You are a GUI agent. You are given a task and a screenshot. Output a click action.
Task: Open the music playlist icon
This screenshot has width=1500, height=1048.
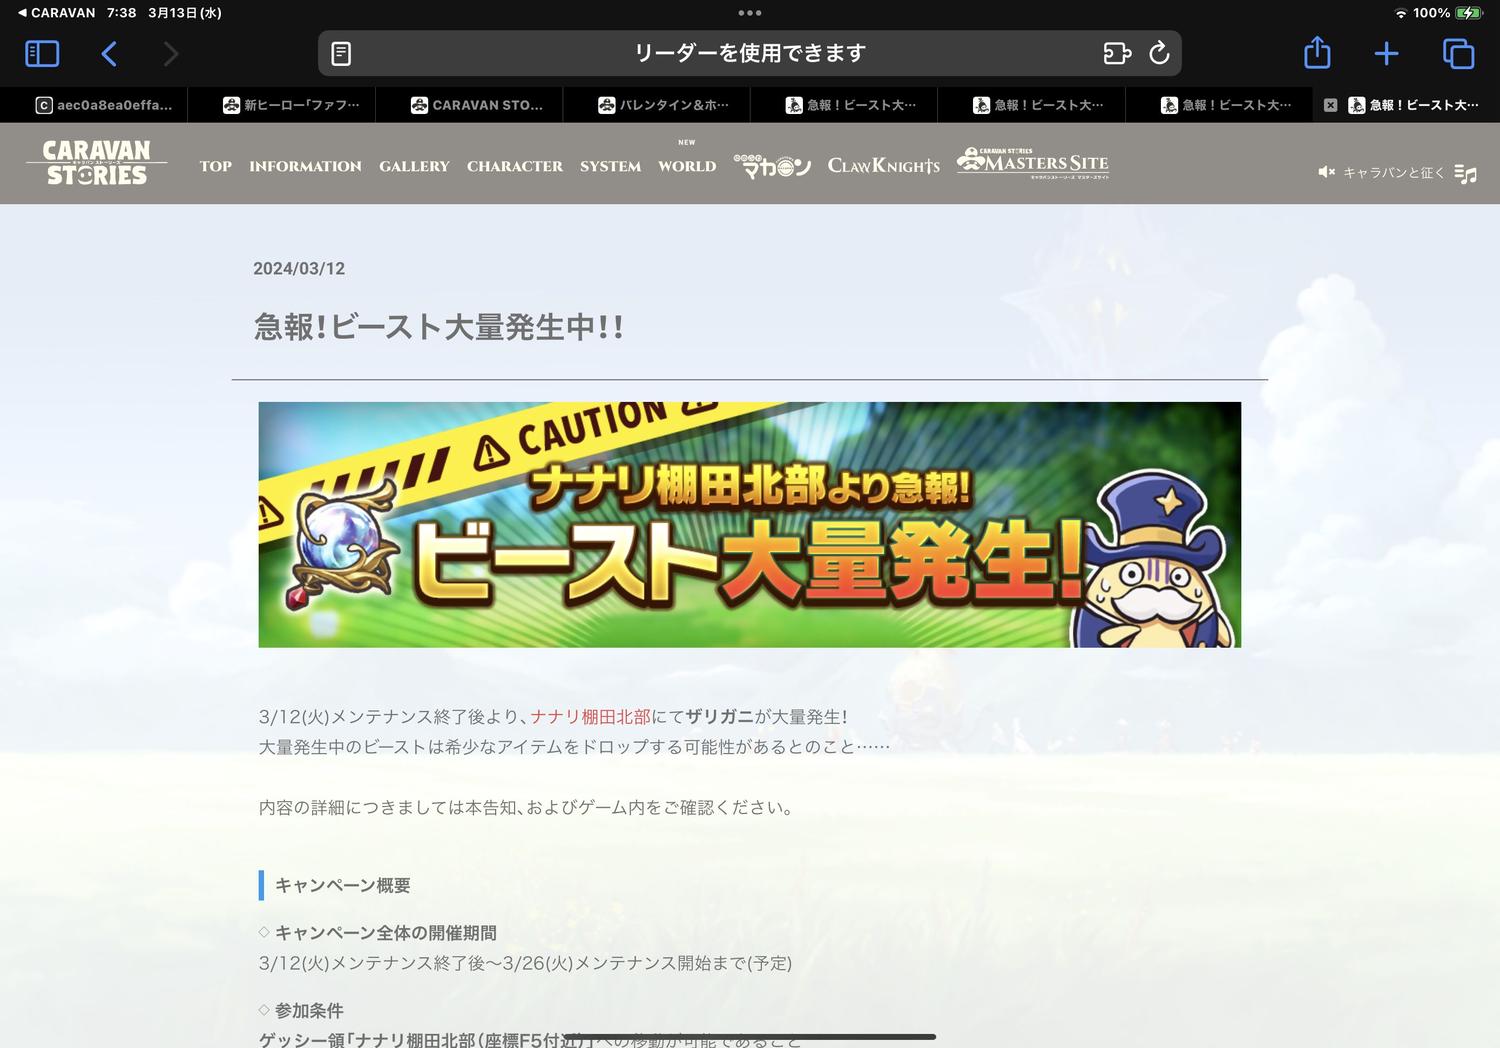pos(1465,173)
